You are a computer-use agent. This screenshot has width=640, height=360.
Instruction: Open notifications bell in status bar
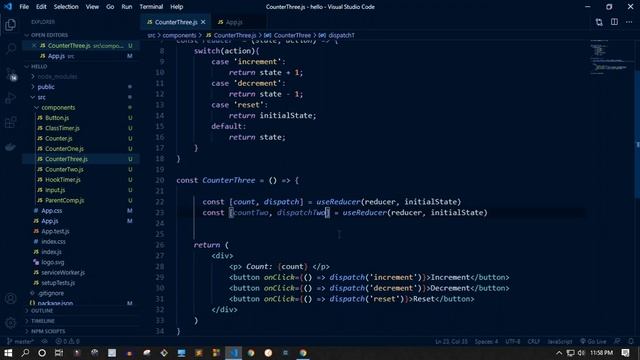[631, 341]
